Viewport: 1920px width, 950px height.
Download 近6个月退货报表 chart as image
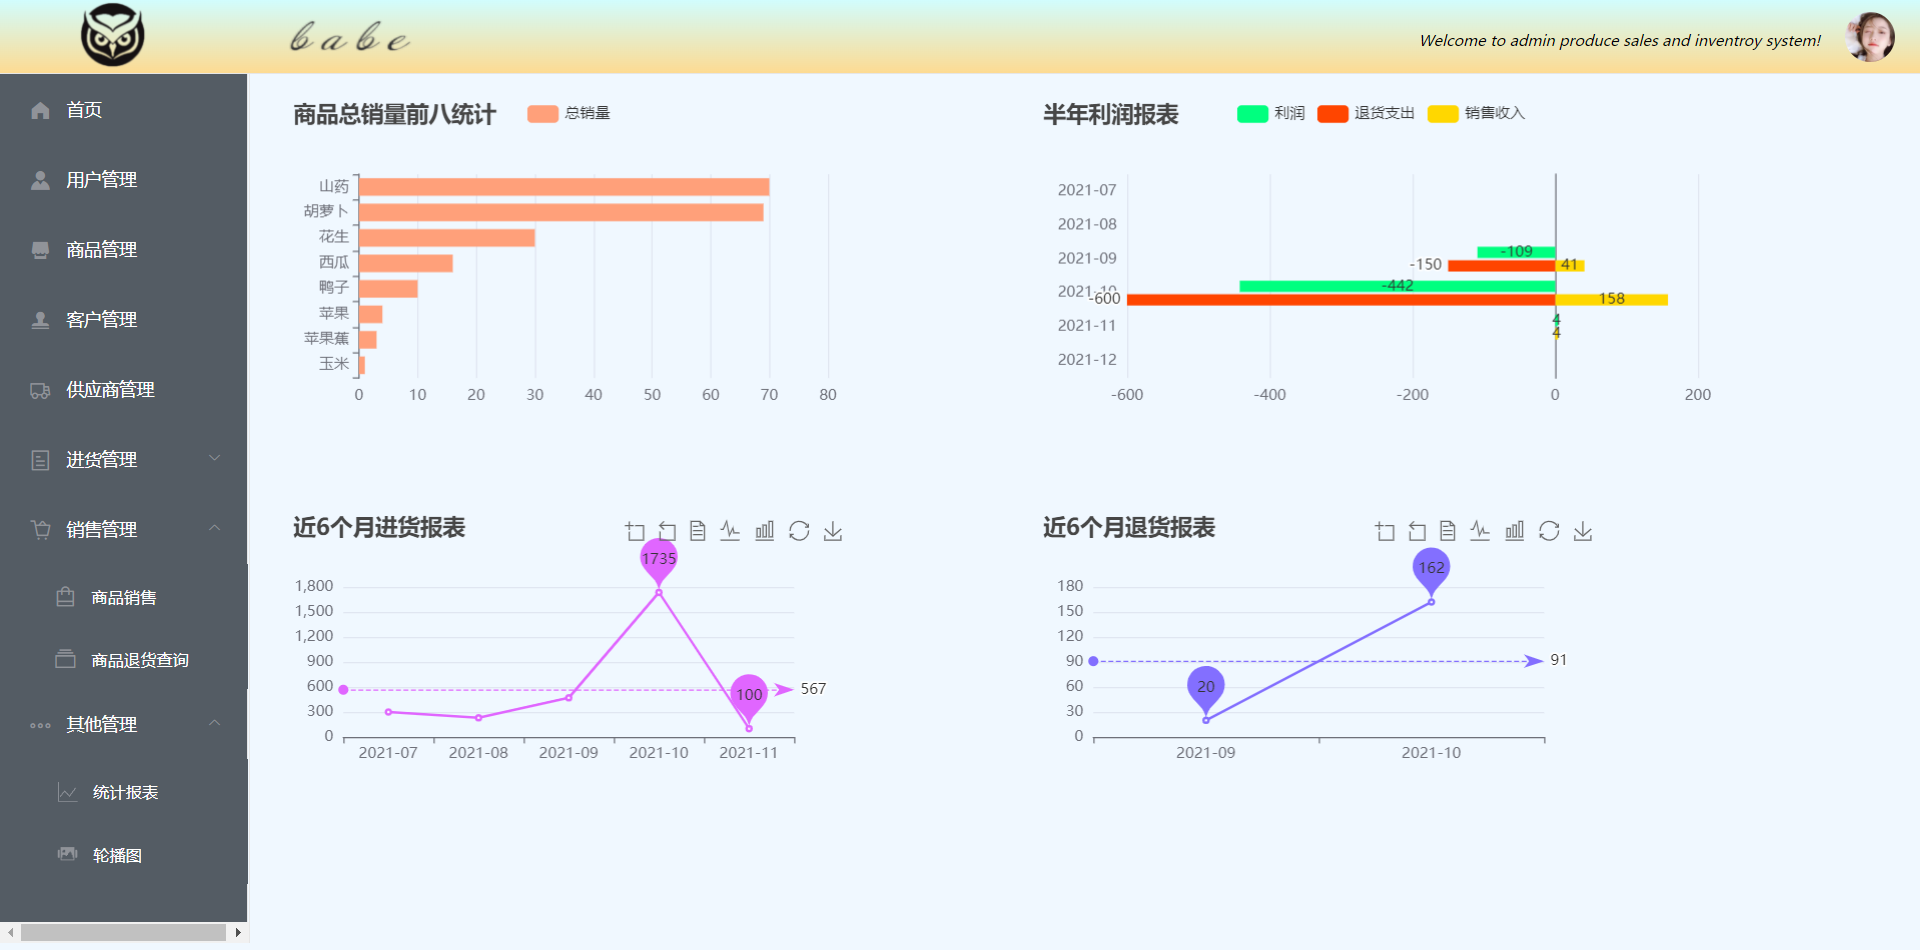(1583, 531)
